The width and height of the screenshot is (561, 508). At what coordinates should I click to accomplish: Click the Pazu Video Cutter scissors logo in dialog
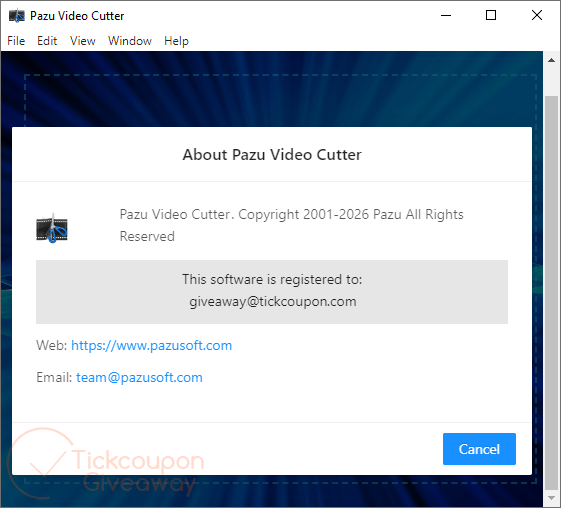[x=52, y=228]
